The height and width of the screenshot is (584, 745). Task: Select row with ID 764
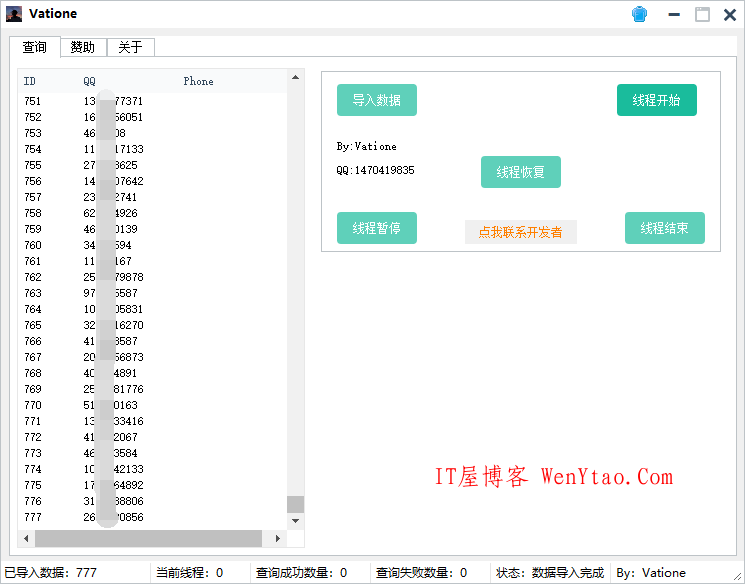click(x=152, y=309)
